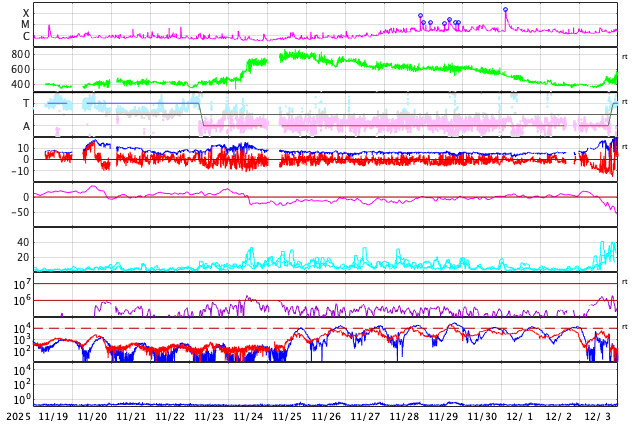Click the 2025 year label

pyautogui.click(x=17, y=416)
